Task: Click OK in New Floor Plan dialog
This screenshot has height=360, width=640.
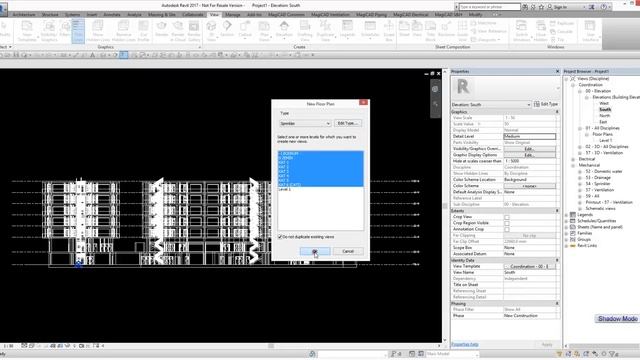Action: [315, 251]
